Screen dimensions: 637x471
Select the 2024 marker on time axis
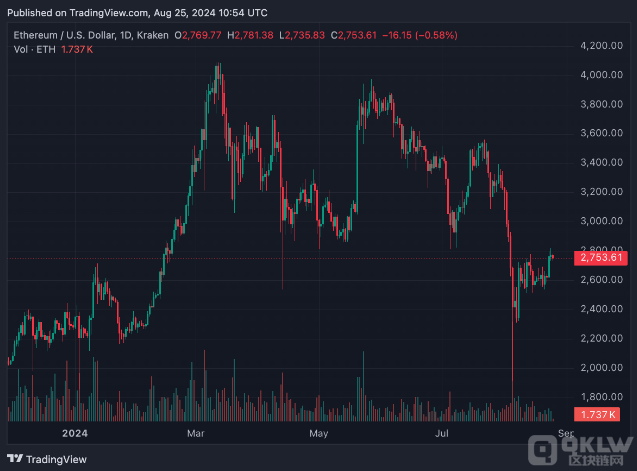pyautogui.click(x=76, y=433)
